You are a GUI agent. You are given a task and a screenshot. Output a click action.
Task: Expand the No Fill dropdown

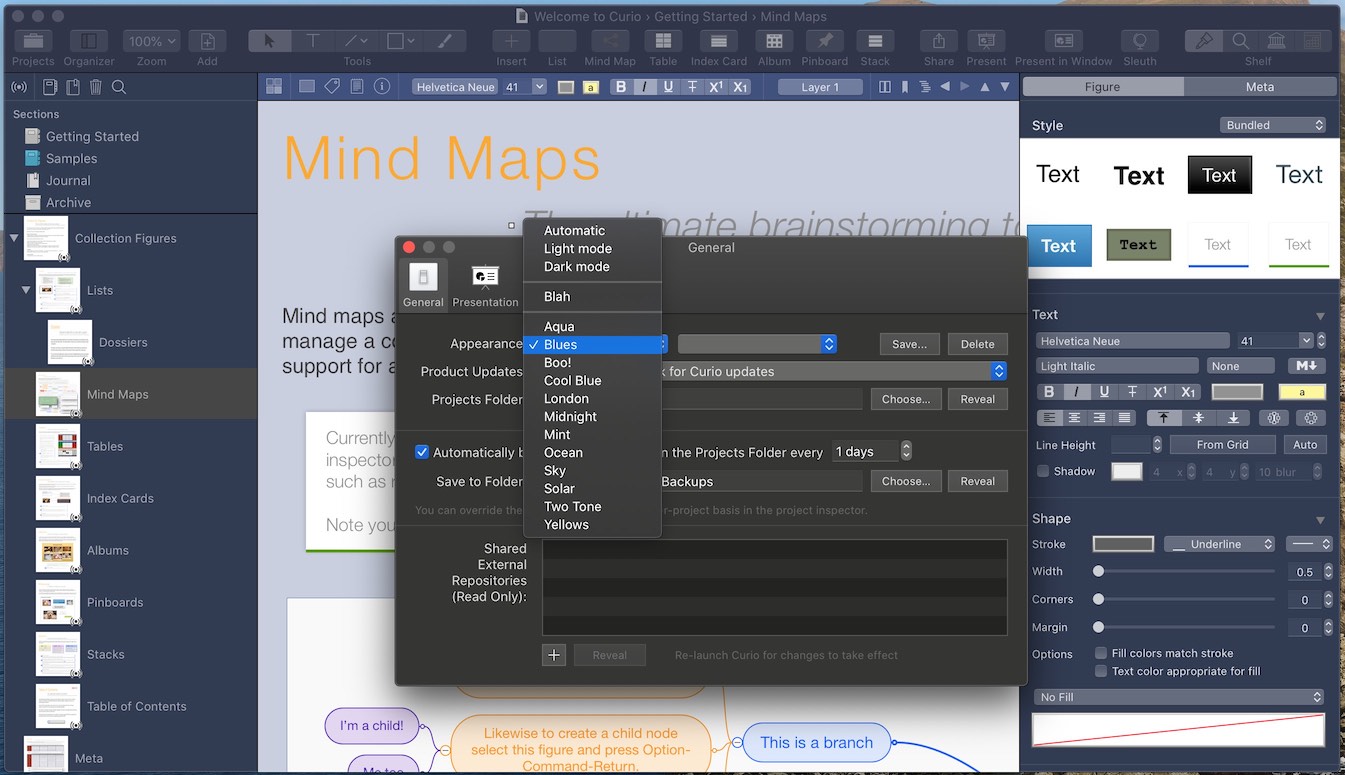coord(1180,697)
